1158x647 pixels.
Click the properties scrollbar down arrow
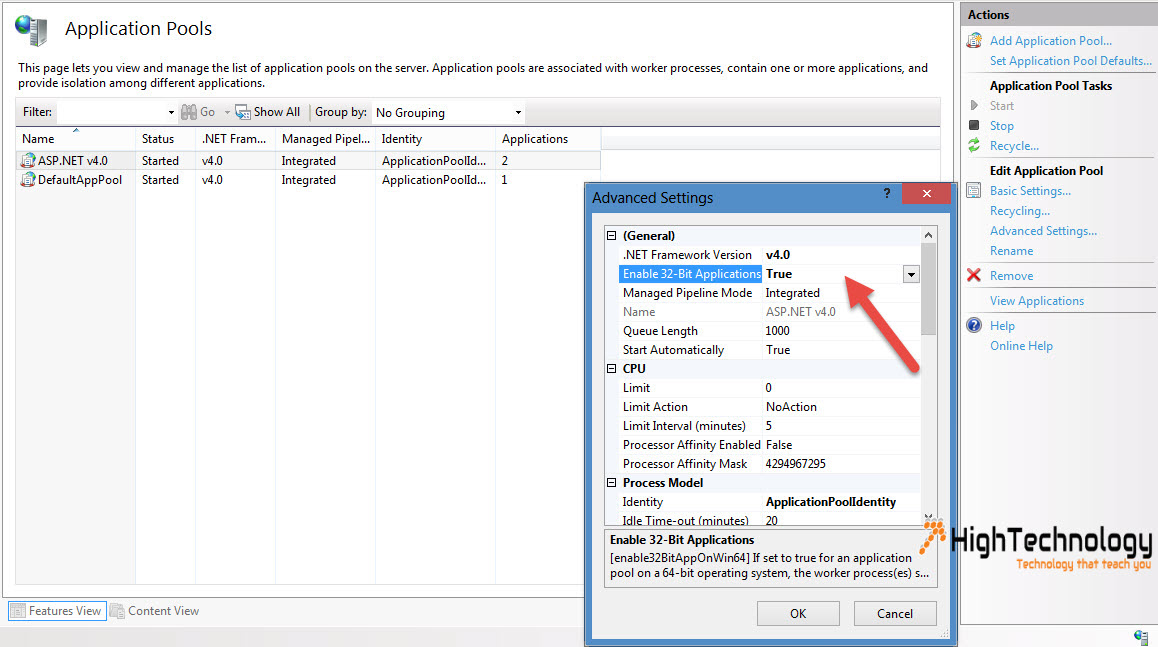coord(928,518)
